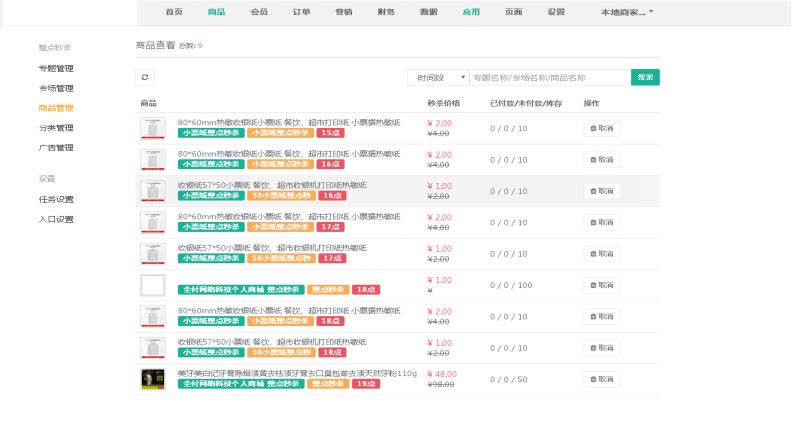This screenshot has height=433, width=792.
Task: Cancel the ¥1.00 product with 100 stock
Action: [602, 285]
